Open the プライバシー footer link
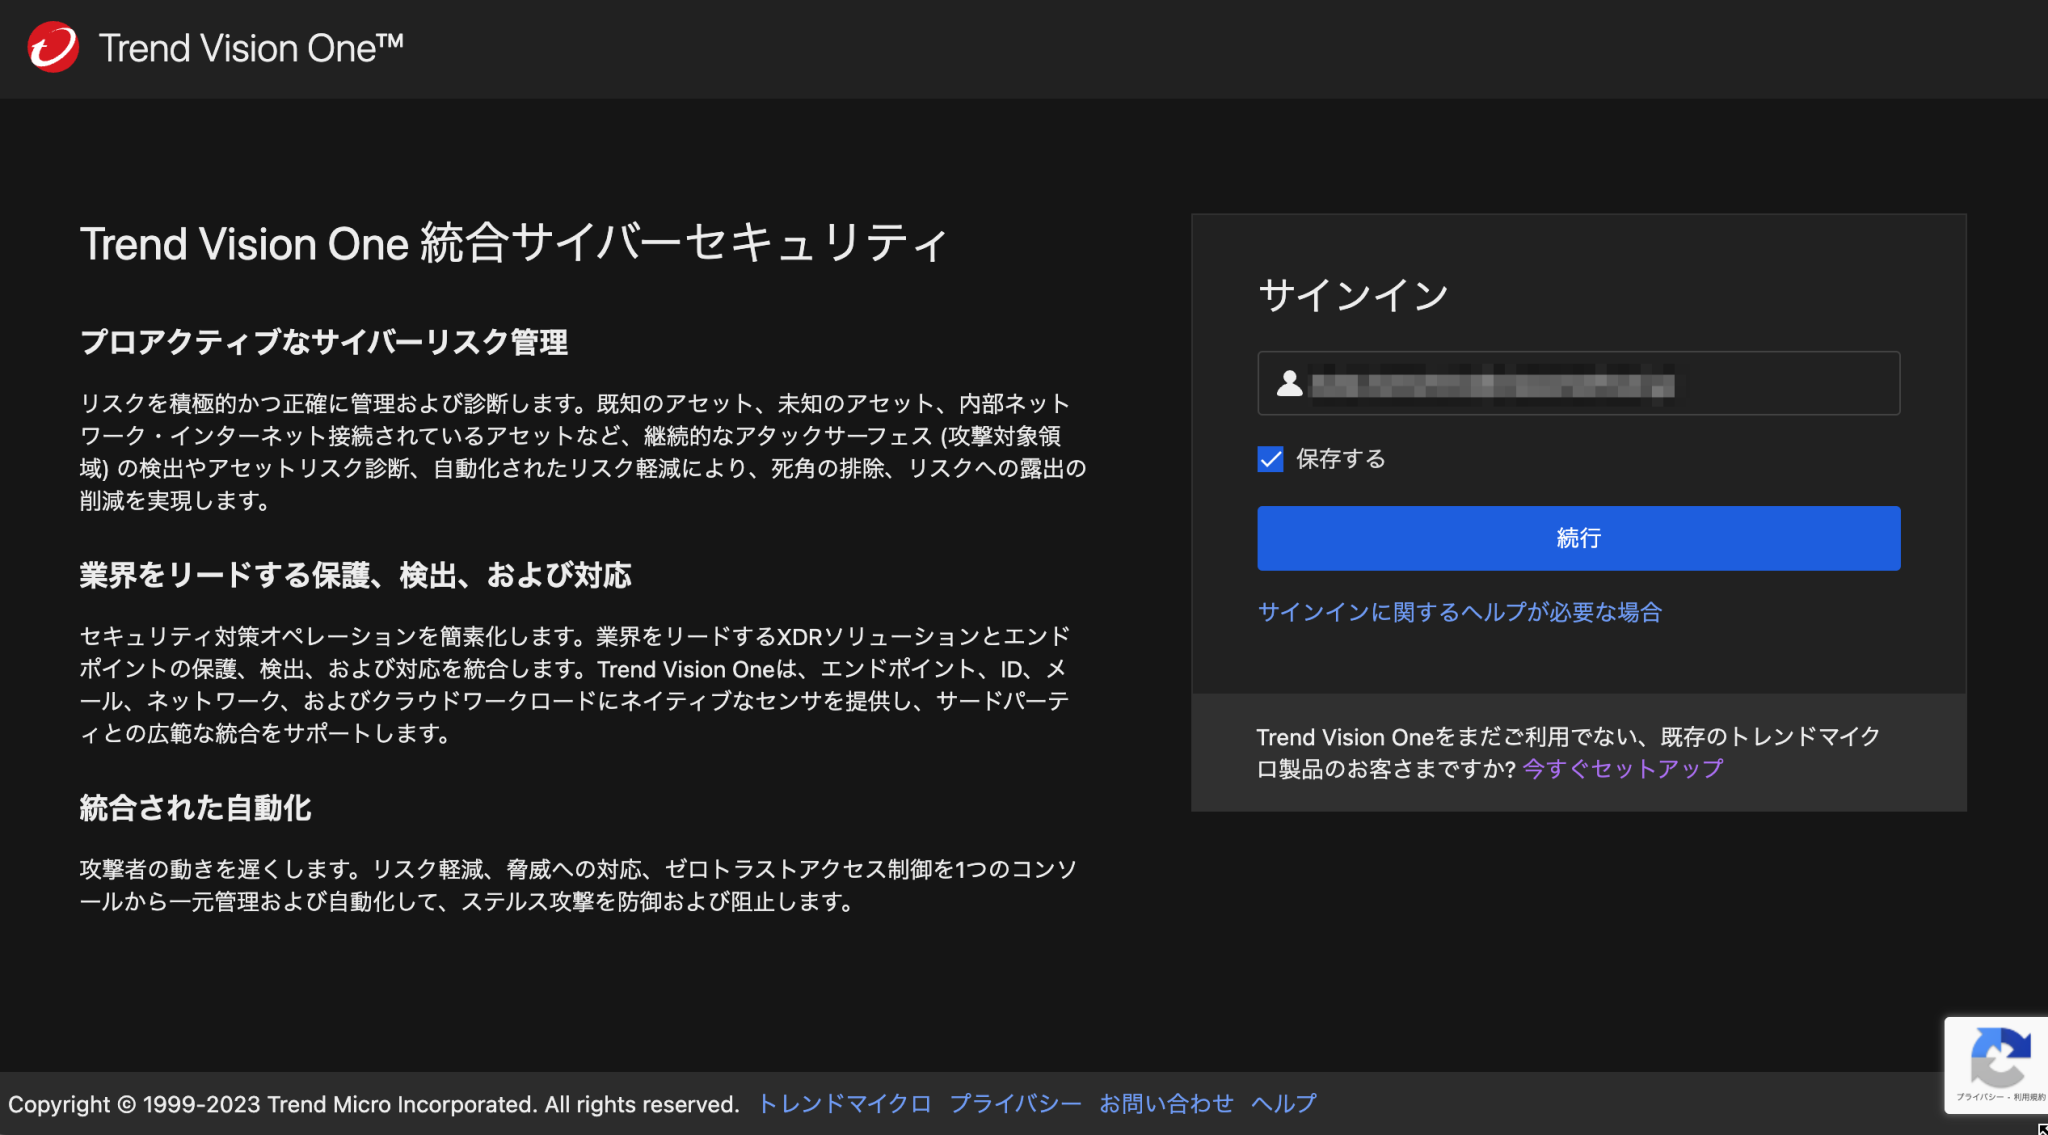 [1016, 1104]
